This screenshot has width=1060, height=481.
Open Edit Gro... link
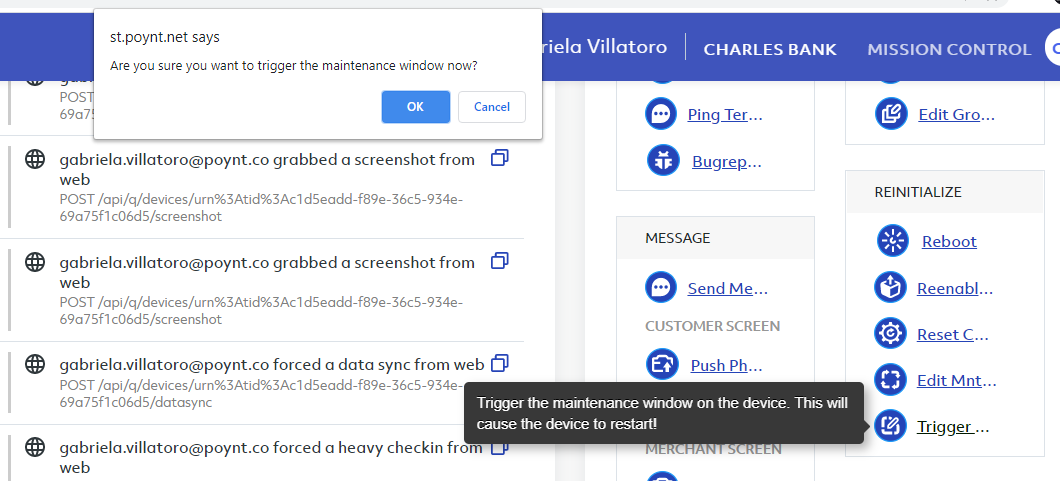[956, 114]
